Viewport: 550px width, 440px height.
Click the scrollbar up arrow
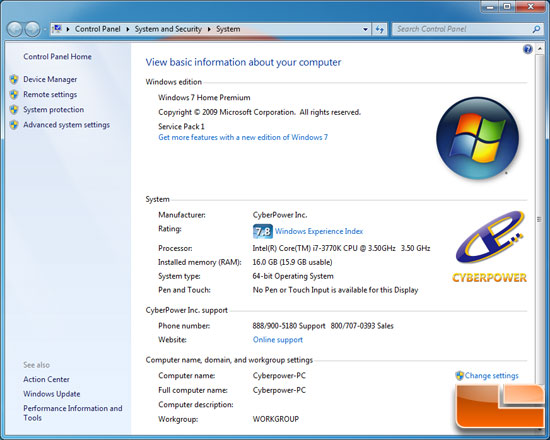pos(539,49)
